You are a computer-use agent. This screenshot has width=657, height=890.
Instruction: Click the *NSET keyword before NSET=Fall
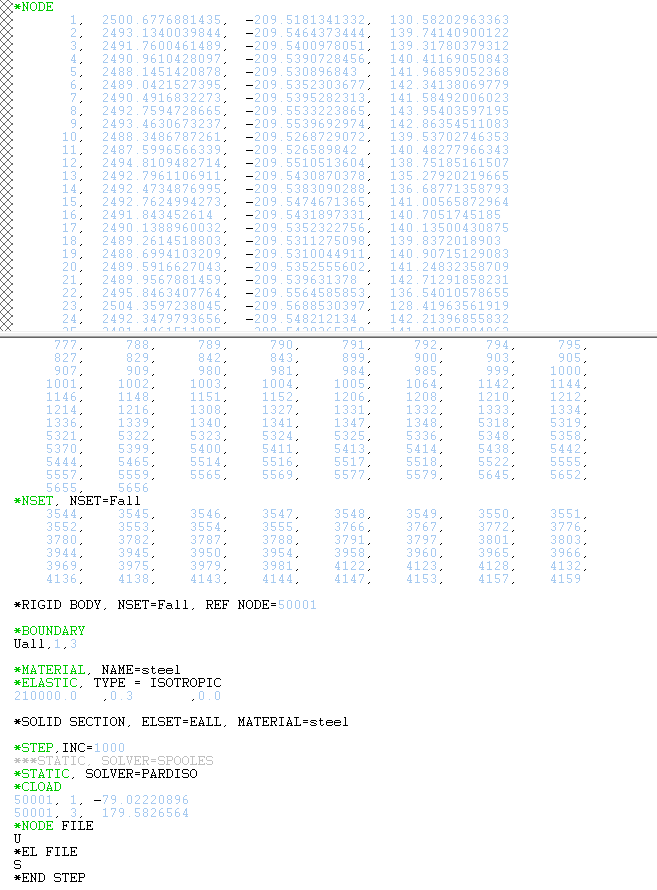pos(33,501)
